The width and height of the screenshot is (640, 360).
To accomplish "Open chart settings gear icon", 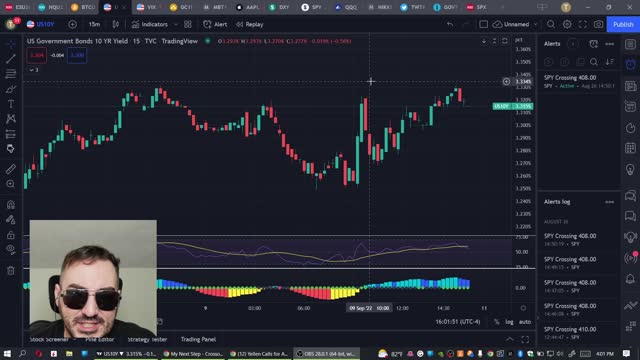I will 567,24.
